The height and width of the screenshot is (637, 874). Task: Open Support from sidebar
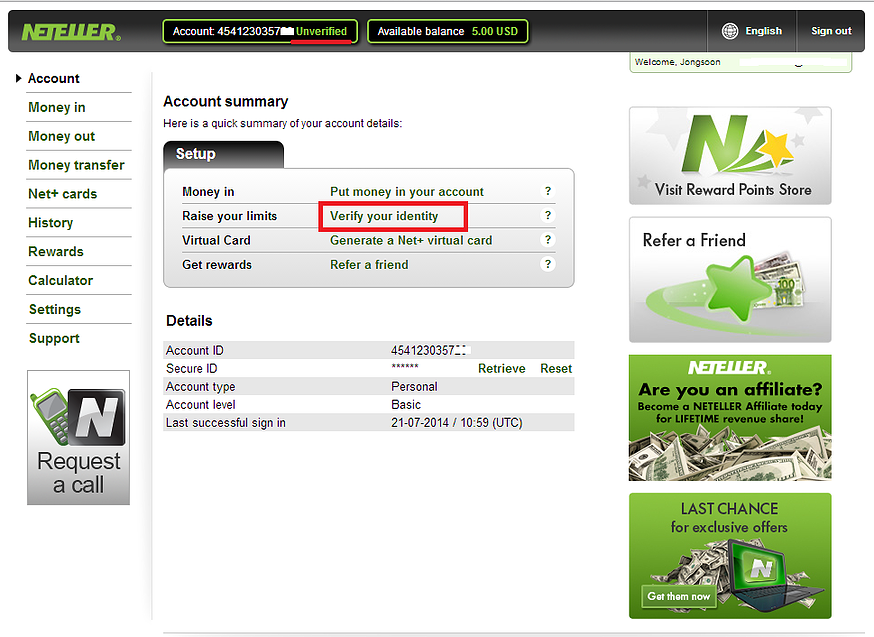pos(54,339)
